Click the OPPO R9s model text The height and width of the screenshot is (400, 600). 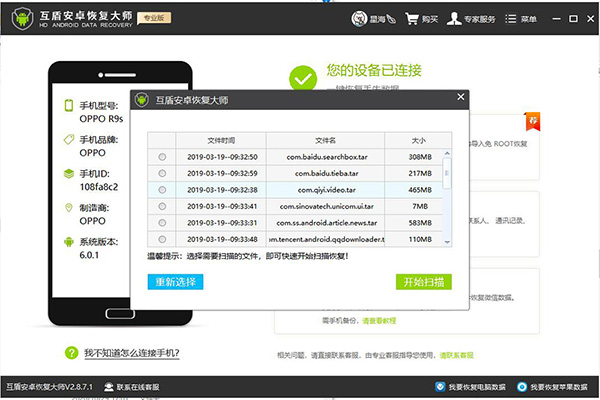[101, 119]
